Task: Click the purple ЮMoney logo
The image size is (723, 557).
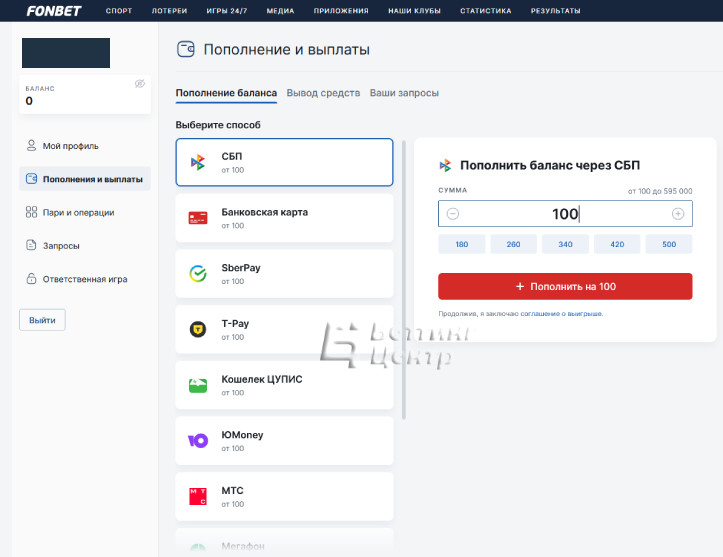Action: tap(198, 441)
